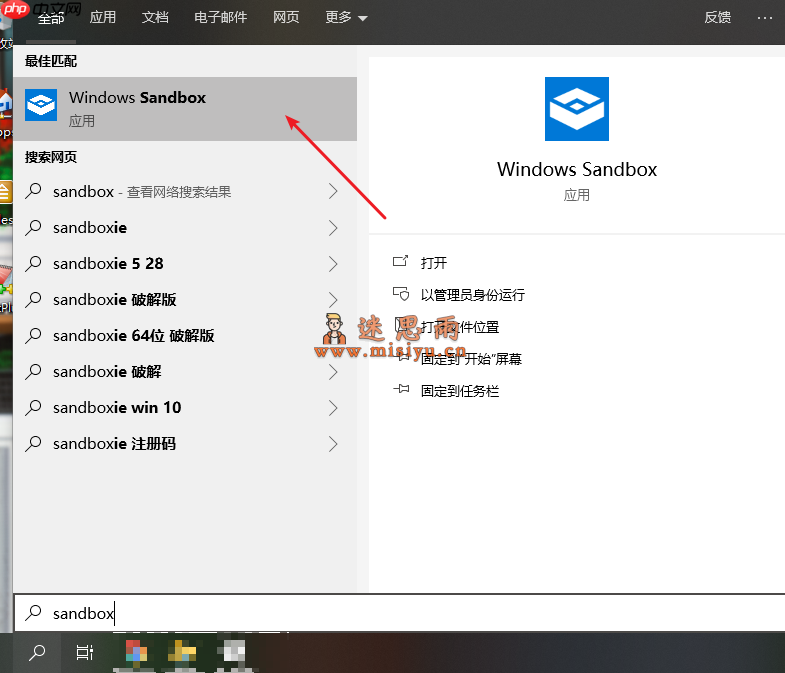Screen dimensions: 785x673
Task: Click the first pixelated taskbar app icon
Action: (136, 652)
